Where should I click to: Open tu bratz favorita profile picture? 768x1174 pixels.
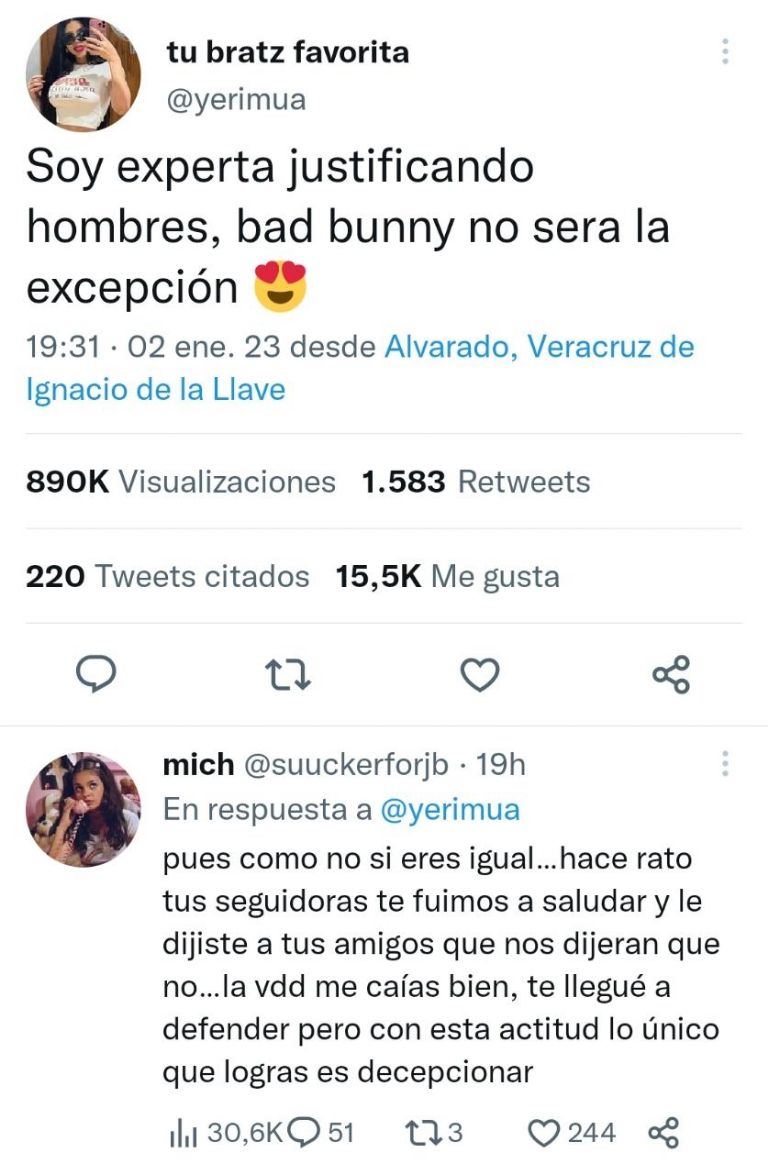coord(83,73)
